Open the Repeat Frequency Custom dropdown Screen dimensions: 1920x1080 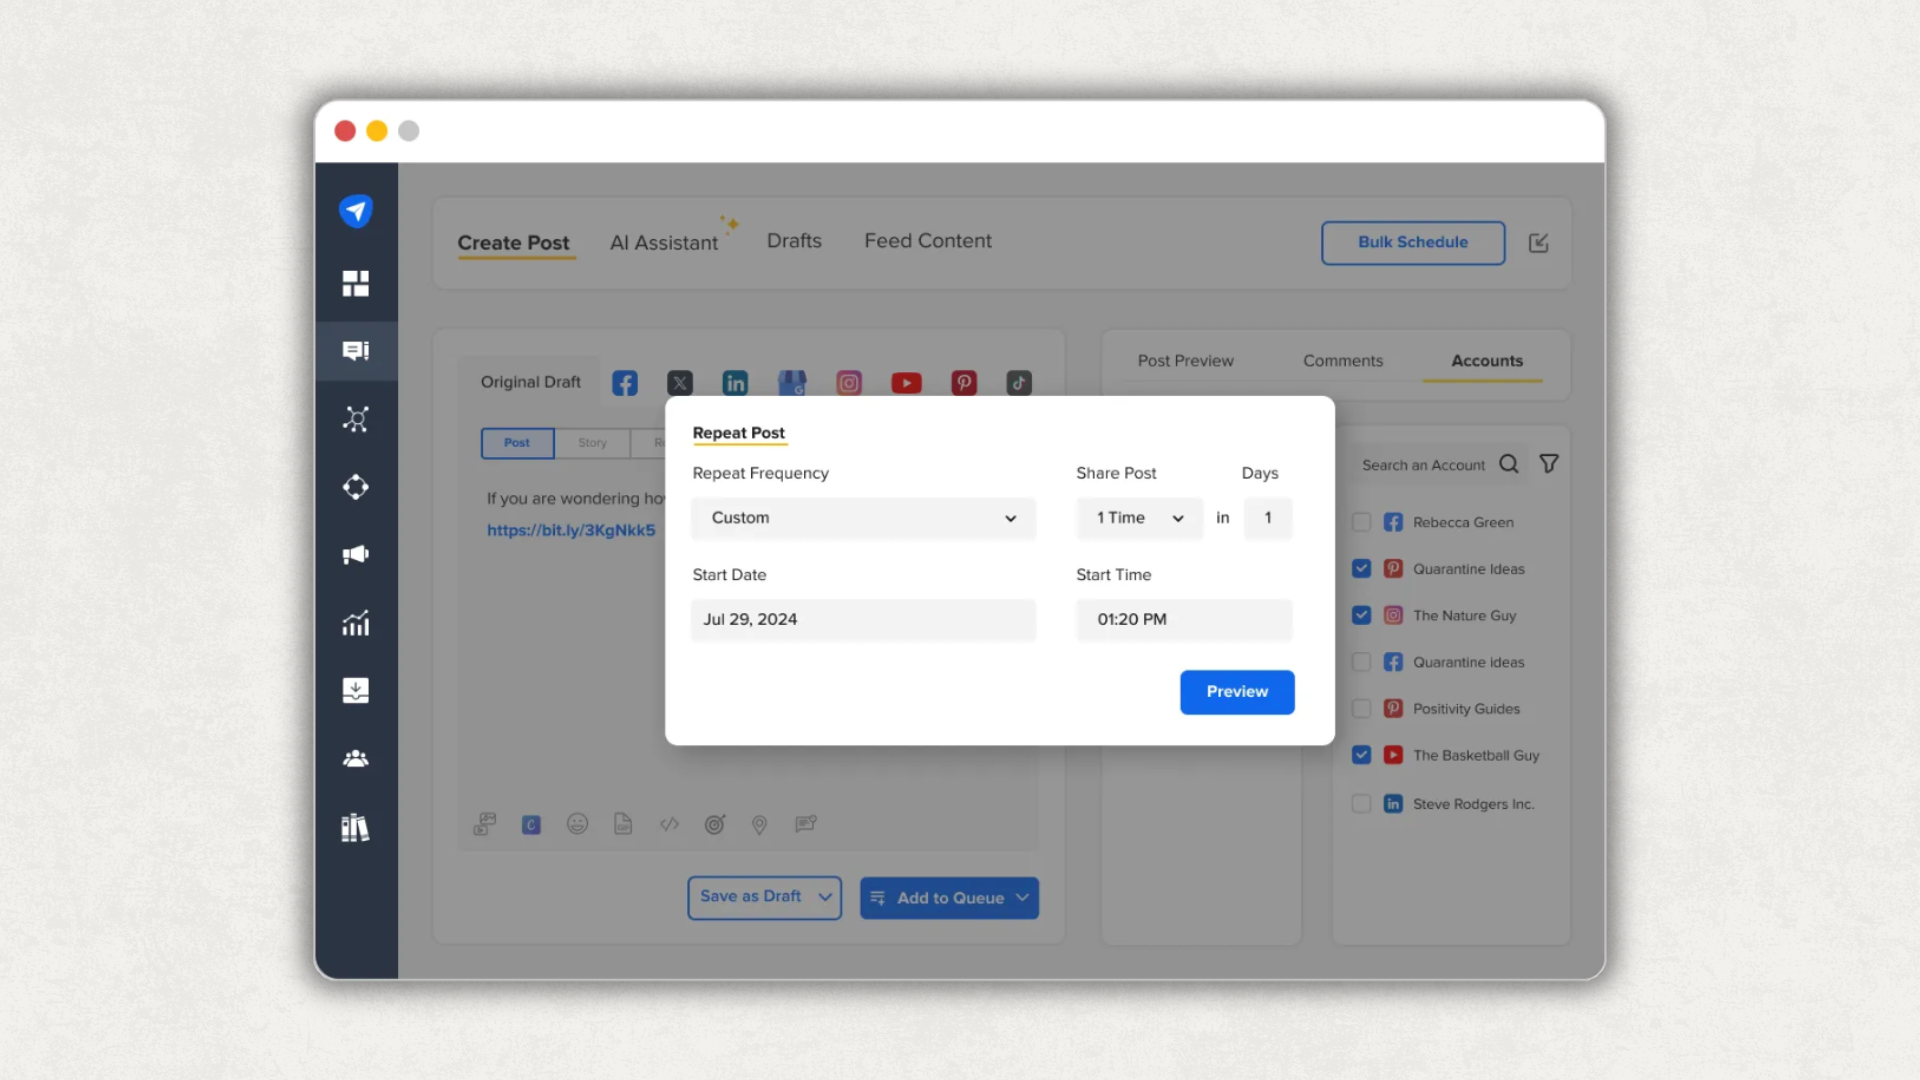863,518
